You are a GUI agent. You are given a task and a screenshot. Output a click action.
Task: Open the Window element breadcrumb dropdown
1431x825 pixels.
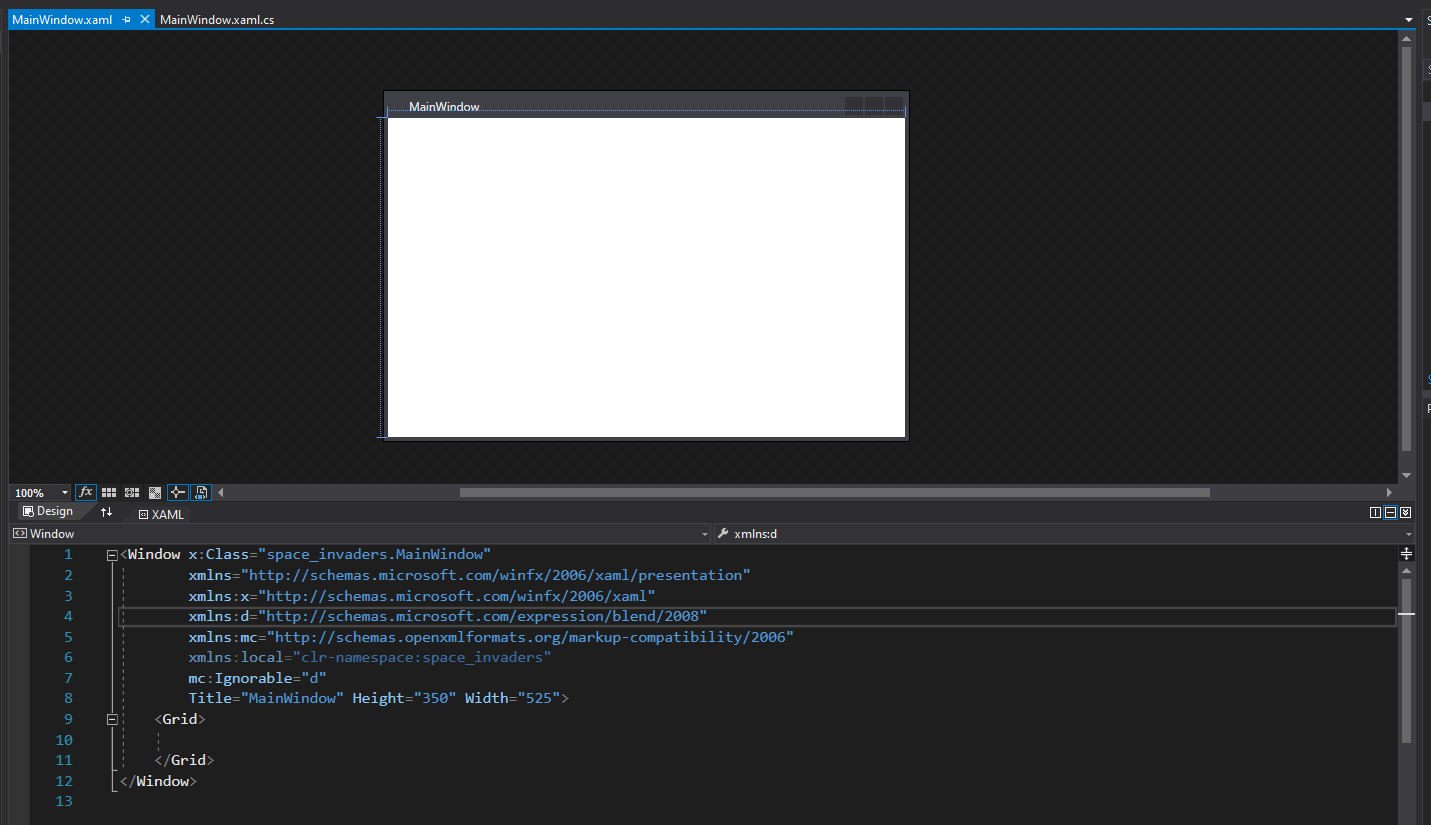coord(703,533)
